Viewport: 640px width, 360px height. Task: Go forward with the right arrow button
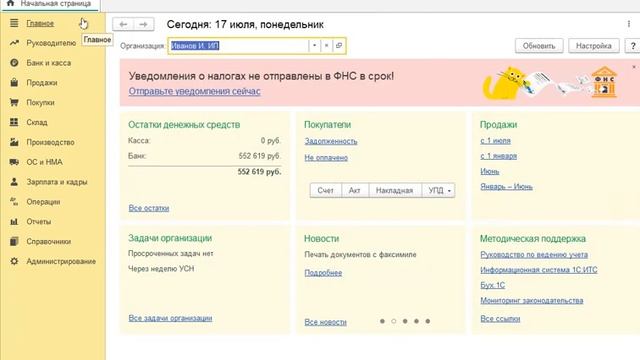click(x=143, y=24)
